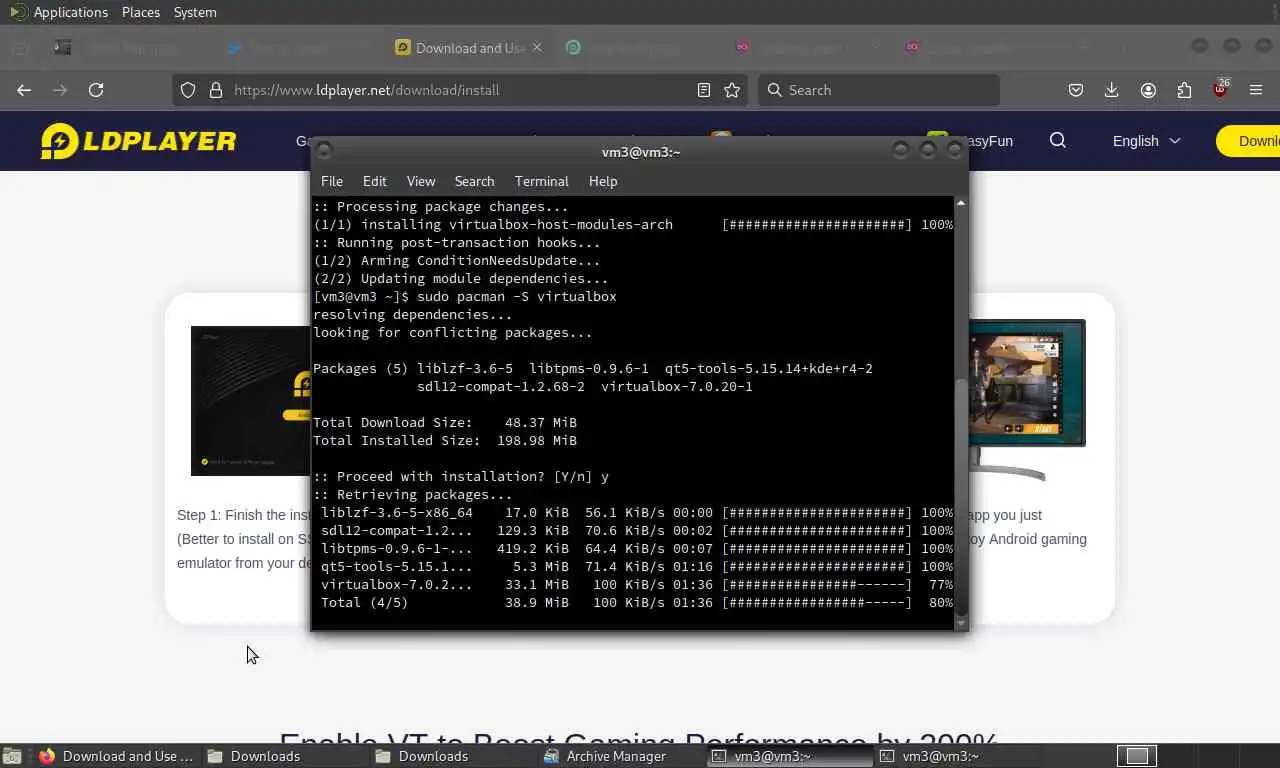
Task: Open Firefox downloads panel arrow
Action: click(x=1111, y=90)
